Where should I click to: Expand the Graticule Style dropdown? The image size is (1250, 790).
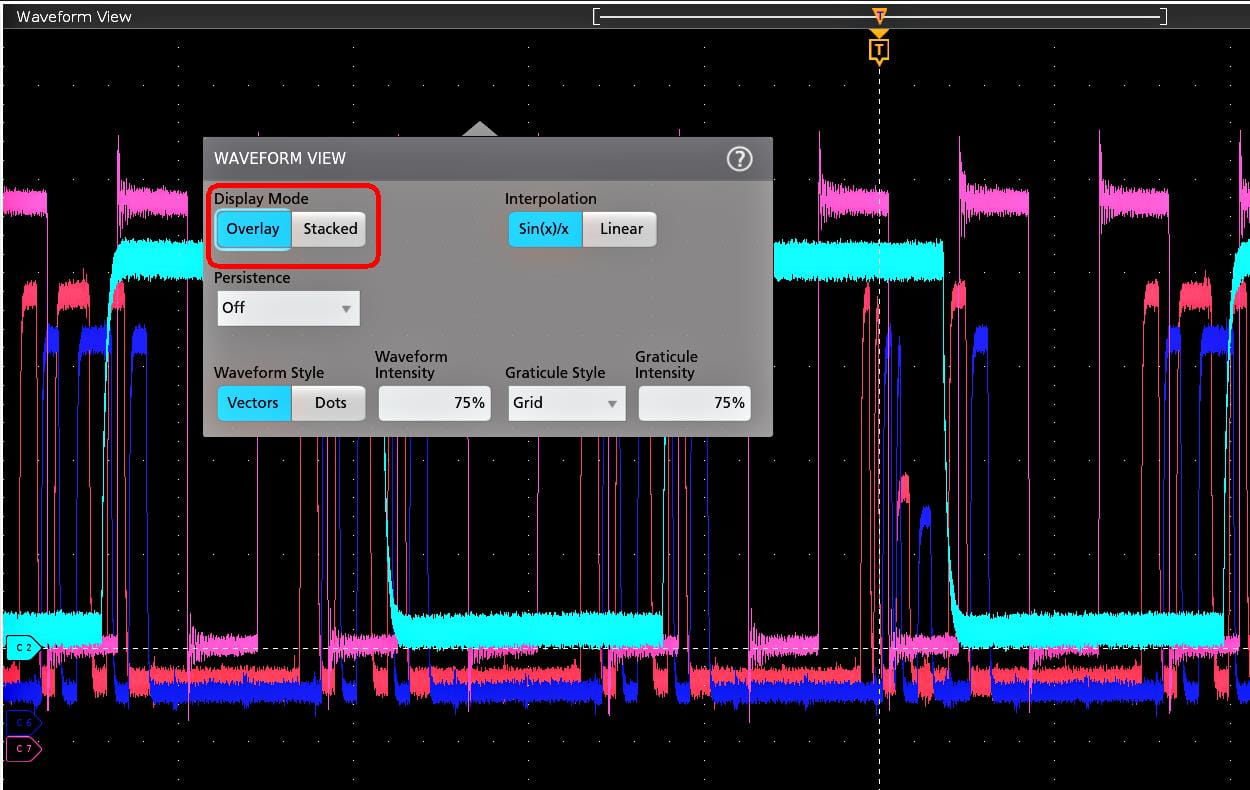click(566, 403)
